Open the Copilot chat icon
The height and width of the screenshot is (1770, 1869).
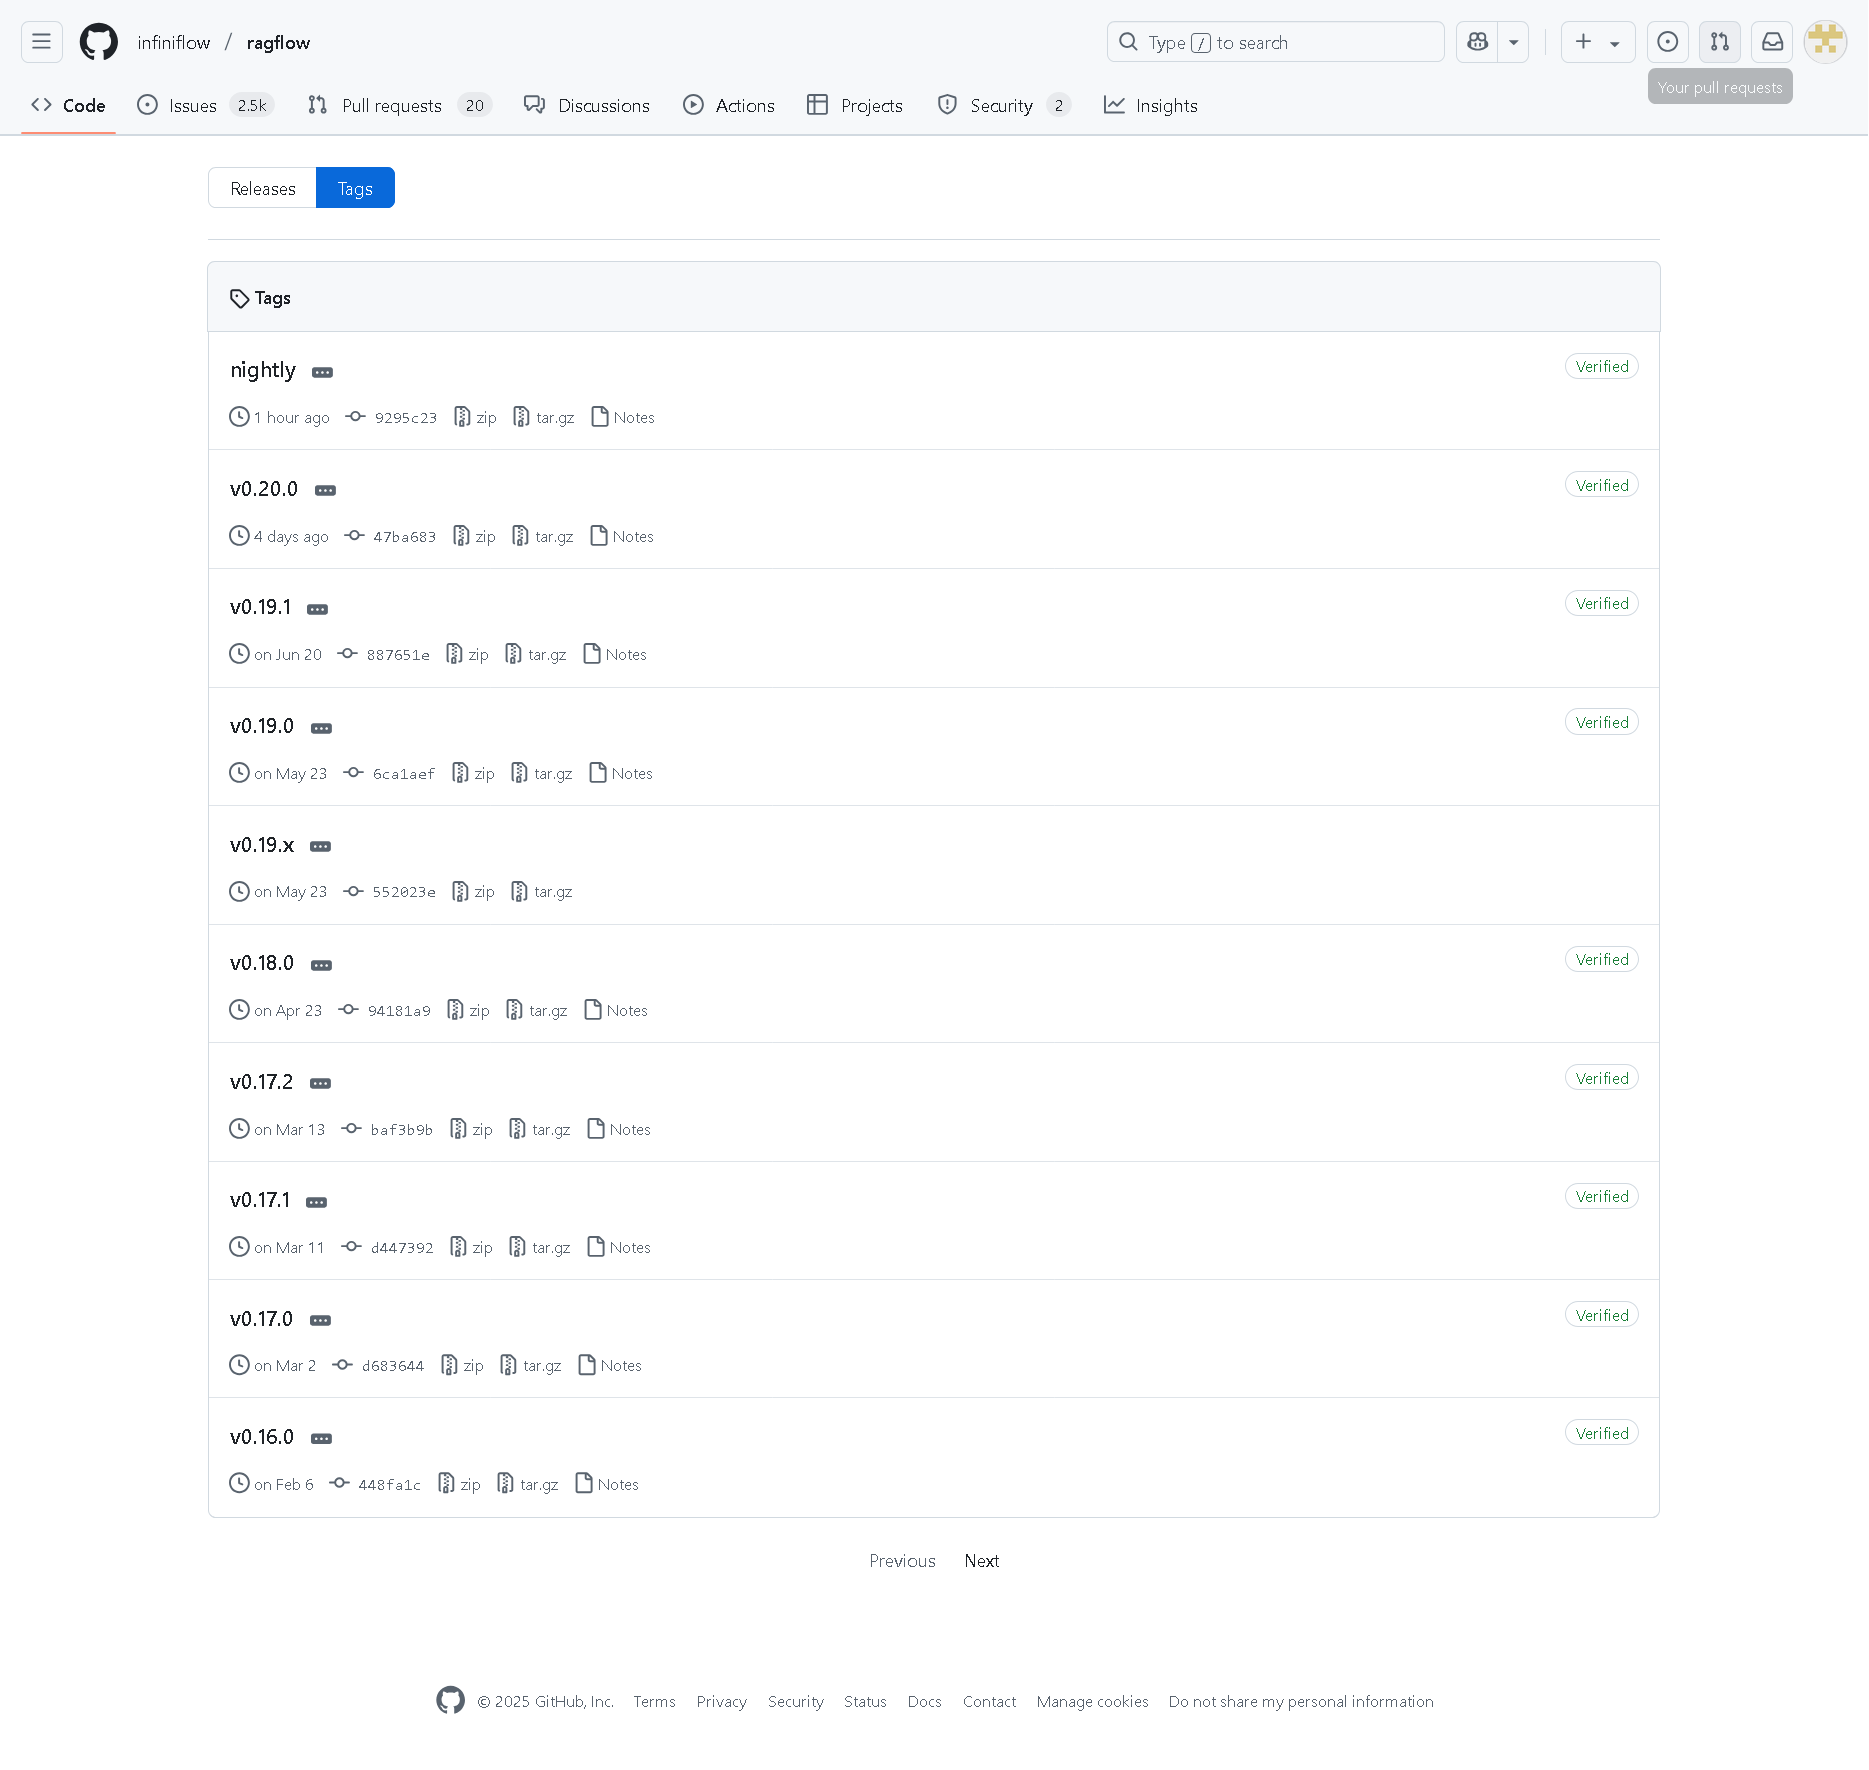tap(1477, 42)
